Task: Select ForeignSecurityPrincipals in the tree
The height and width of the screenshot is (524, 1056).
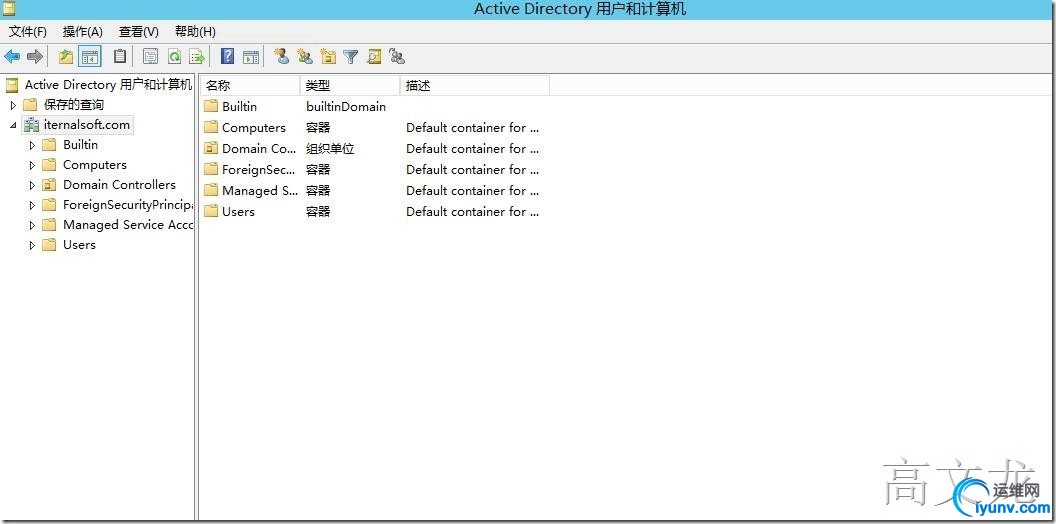Action: tap(127, 205)
